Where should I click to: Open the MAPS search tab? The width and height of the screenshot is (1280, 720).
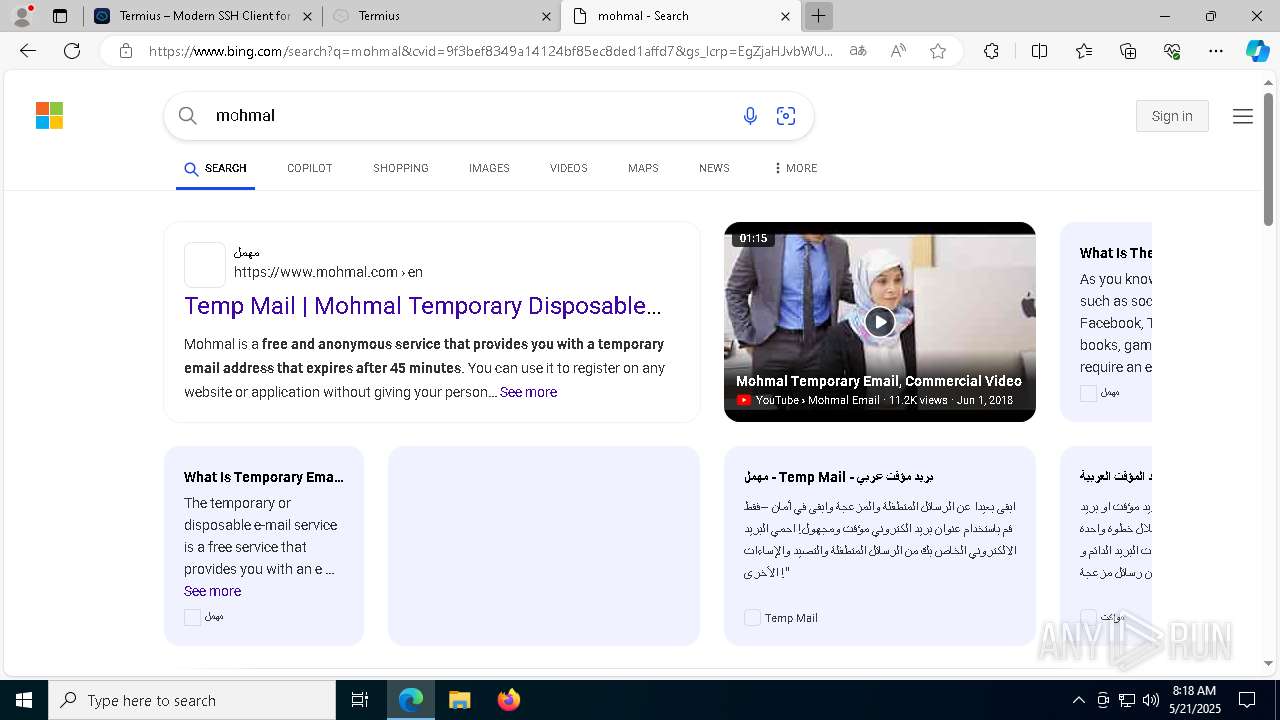tap(643, 168)
